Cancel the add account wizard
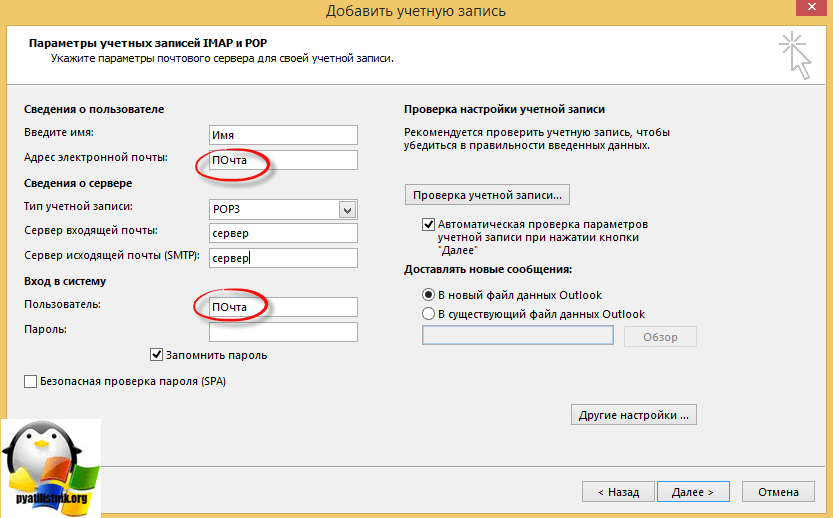Image resolution: width=833 pixels, height=518 pixels. pos(778,492)
